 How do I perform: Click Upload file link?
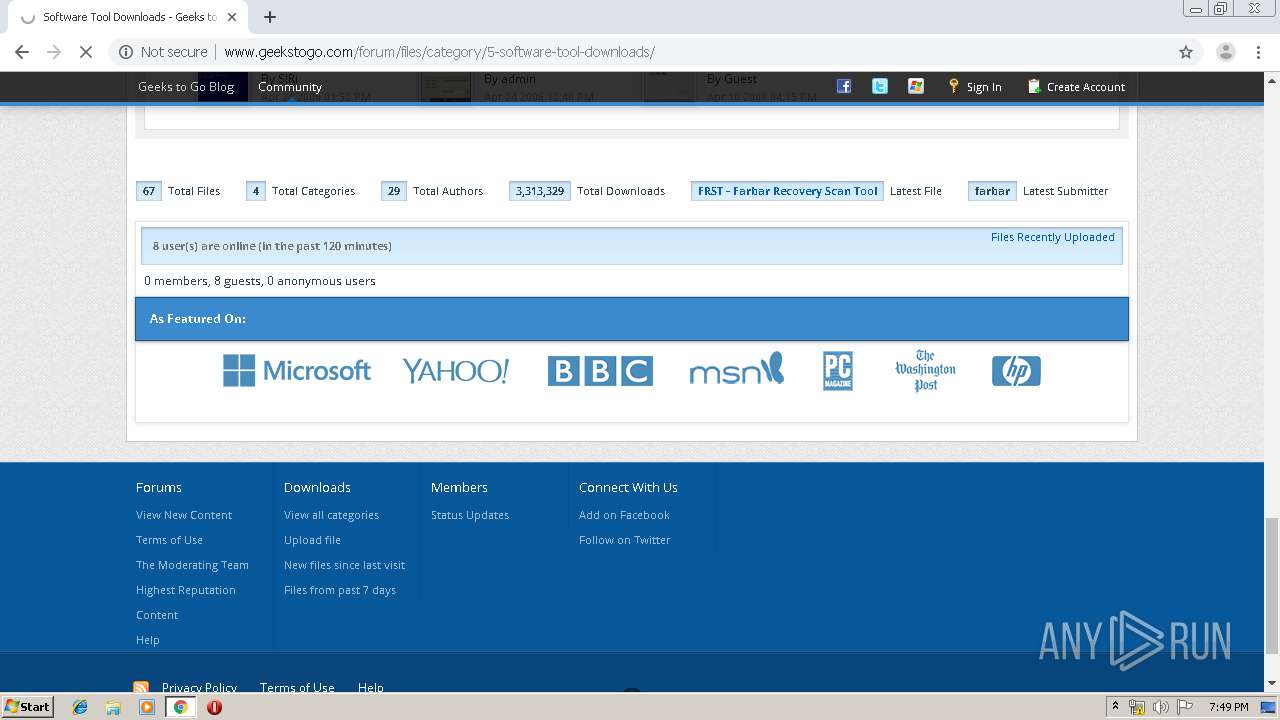coord(312,540)
